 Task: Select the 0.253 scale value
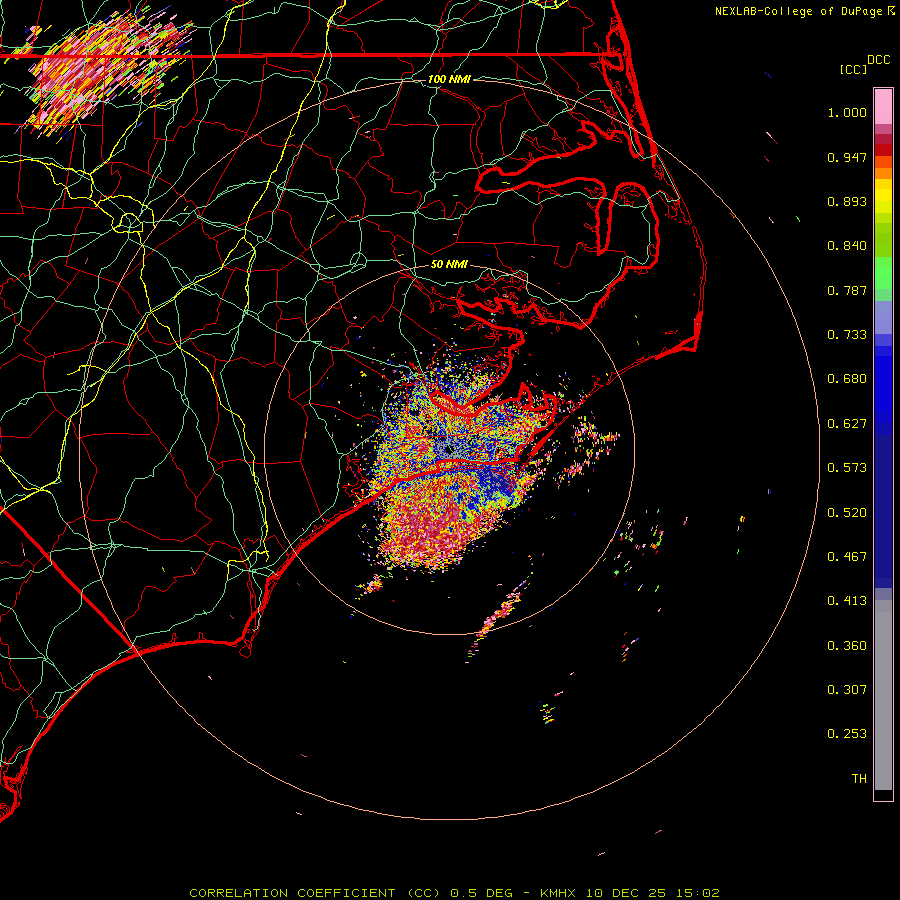847,734
